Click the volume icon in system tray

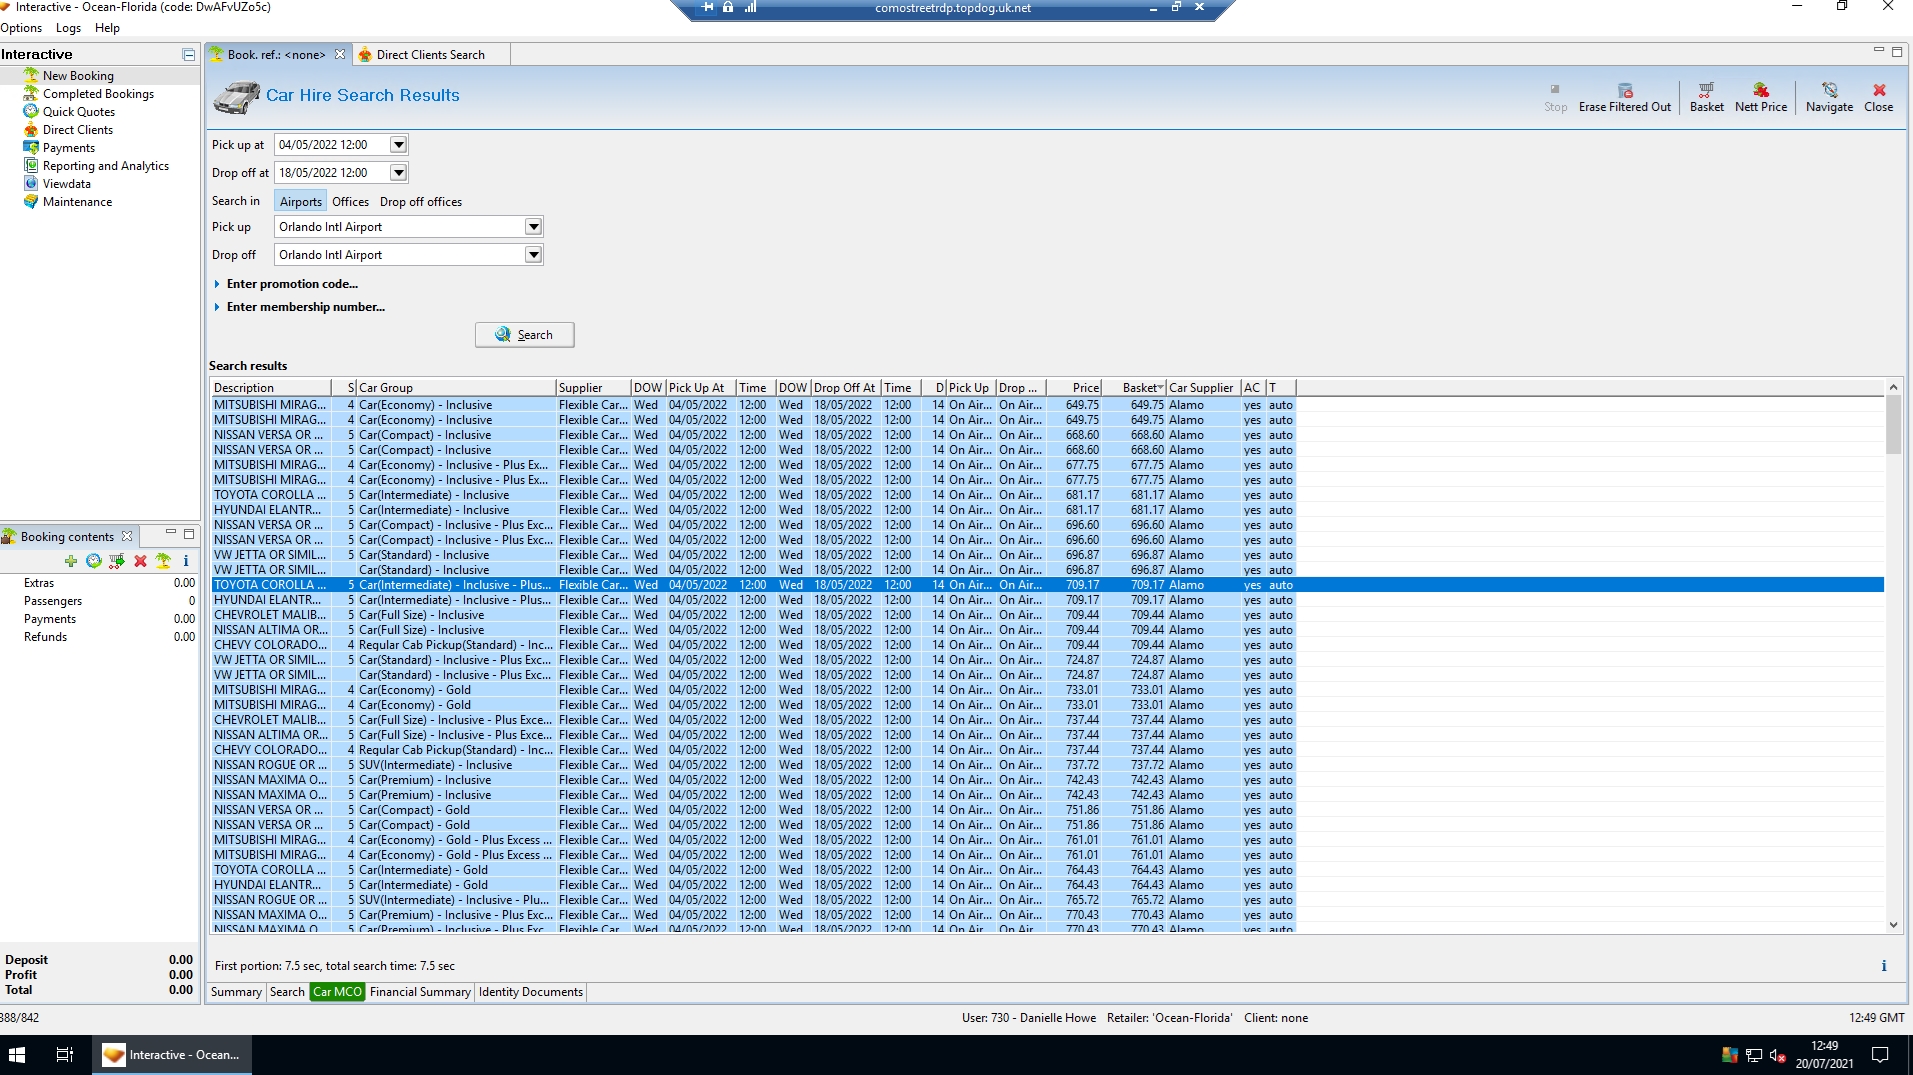point(1777,1055)
